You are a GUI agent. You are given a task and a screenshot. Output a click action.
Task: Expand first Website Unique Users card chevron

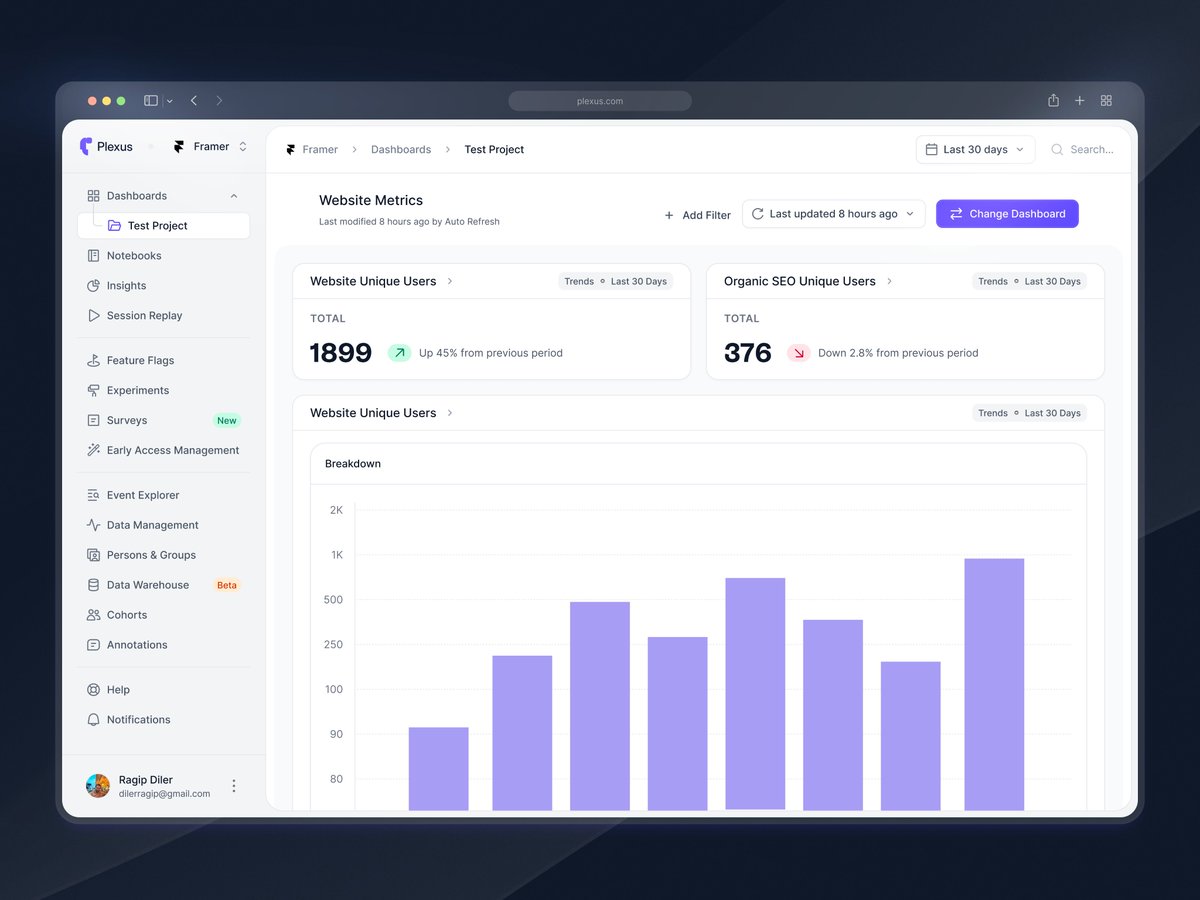[450, 282]
